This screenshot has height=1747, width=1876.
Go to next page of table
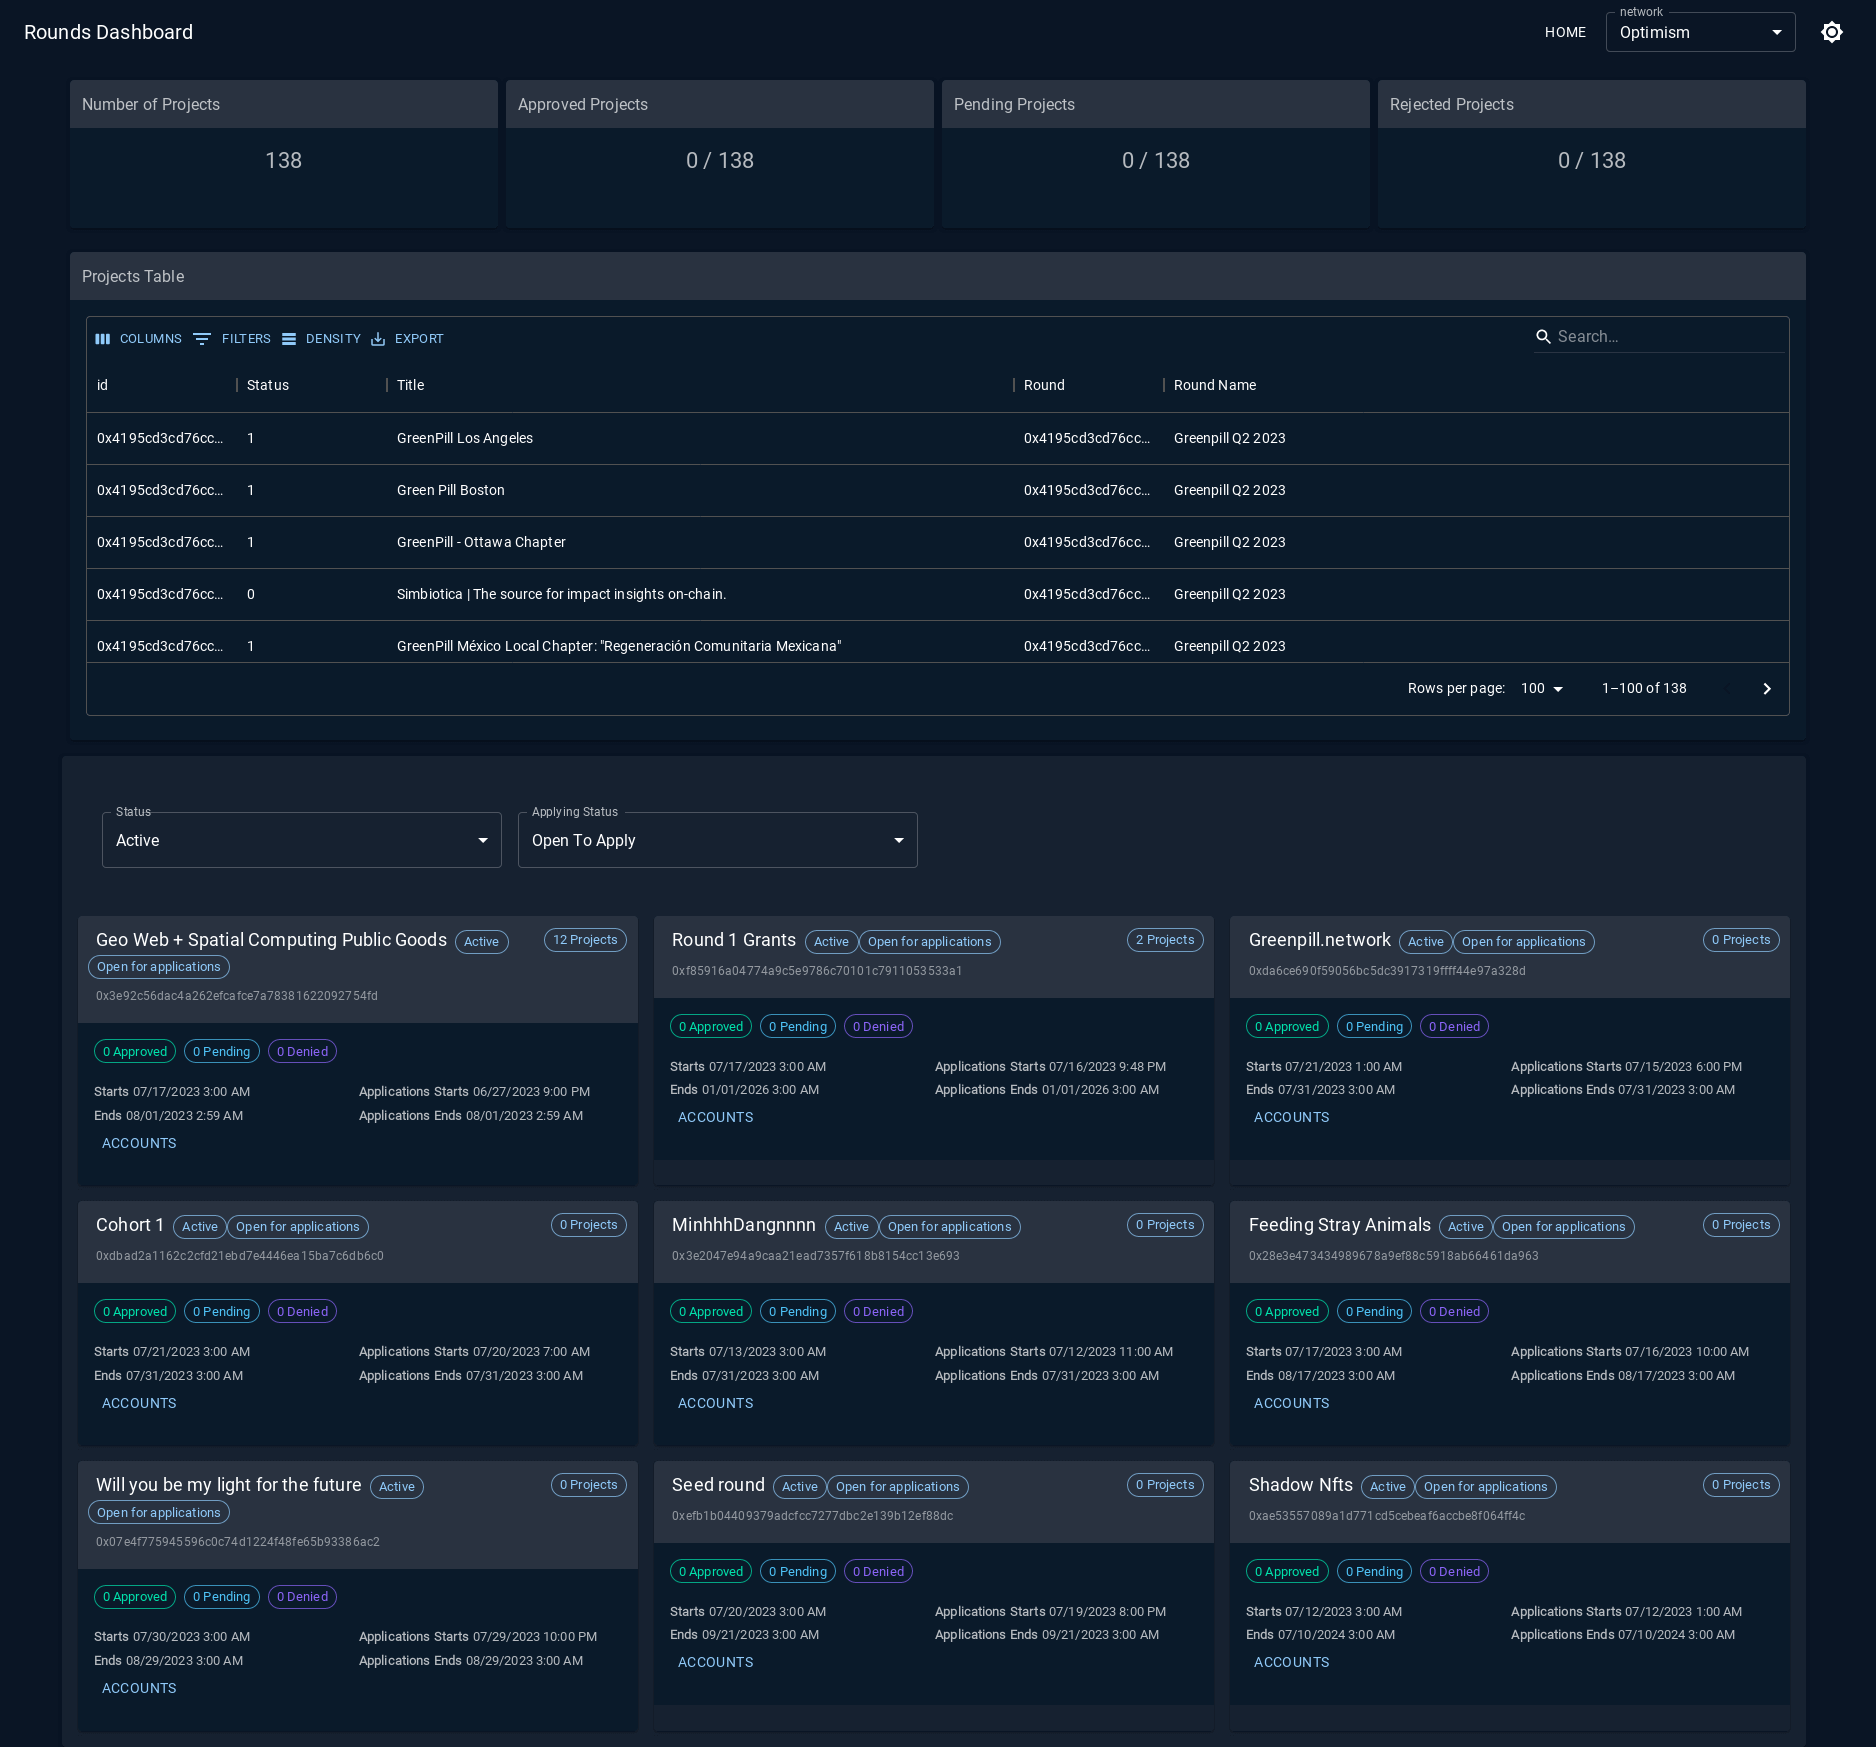pos(1767,688)
